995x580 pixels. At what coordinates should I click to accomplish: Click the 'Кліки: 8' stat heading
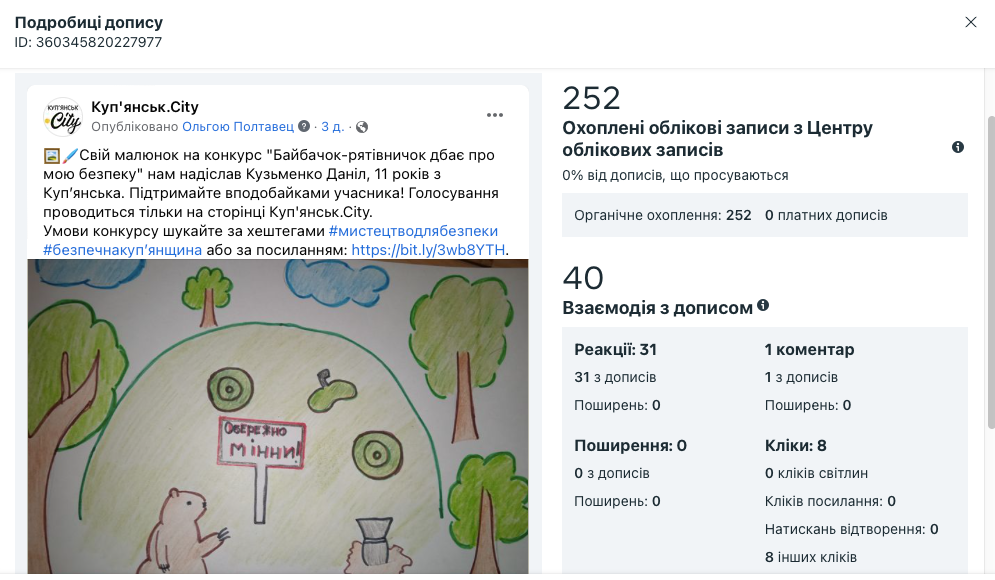(x=796, y=445)
